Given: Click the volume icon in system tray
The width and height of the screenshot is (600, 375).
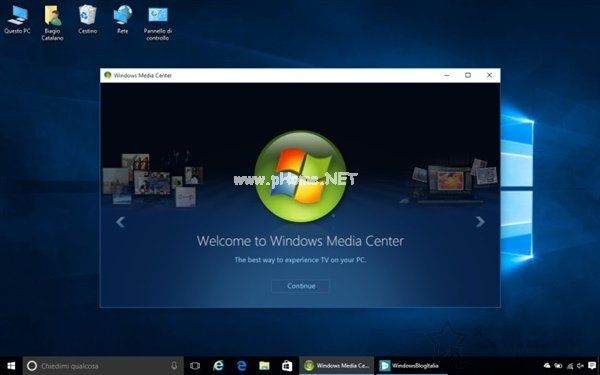Looking at the screenshot, I should point(580,366).
